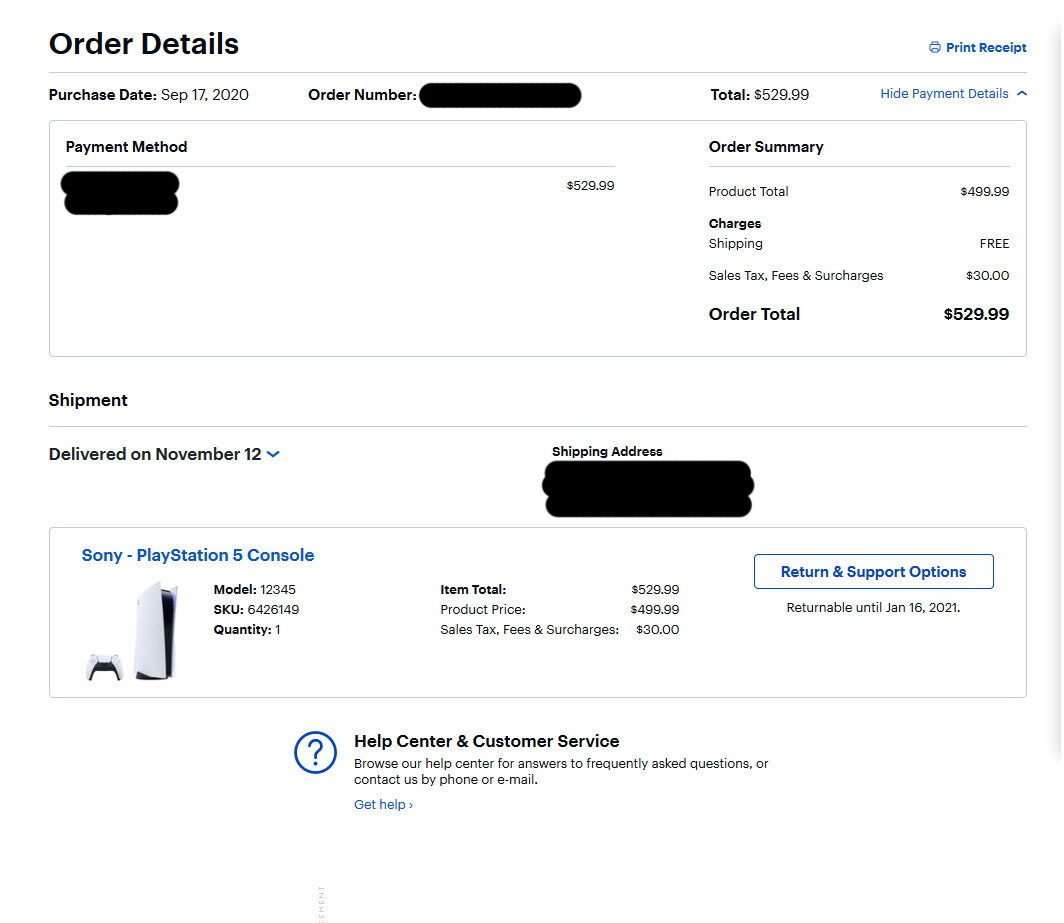Viewport: 1064px width, 923px height.
Task: Select the Order Total amount $529.99
Action: click(x=976, y=314)
